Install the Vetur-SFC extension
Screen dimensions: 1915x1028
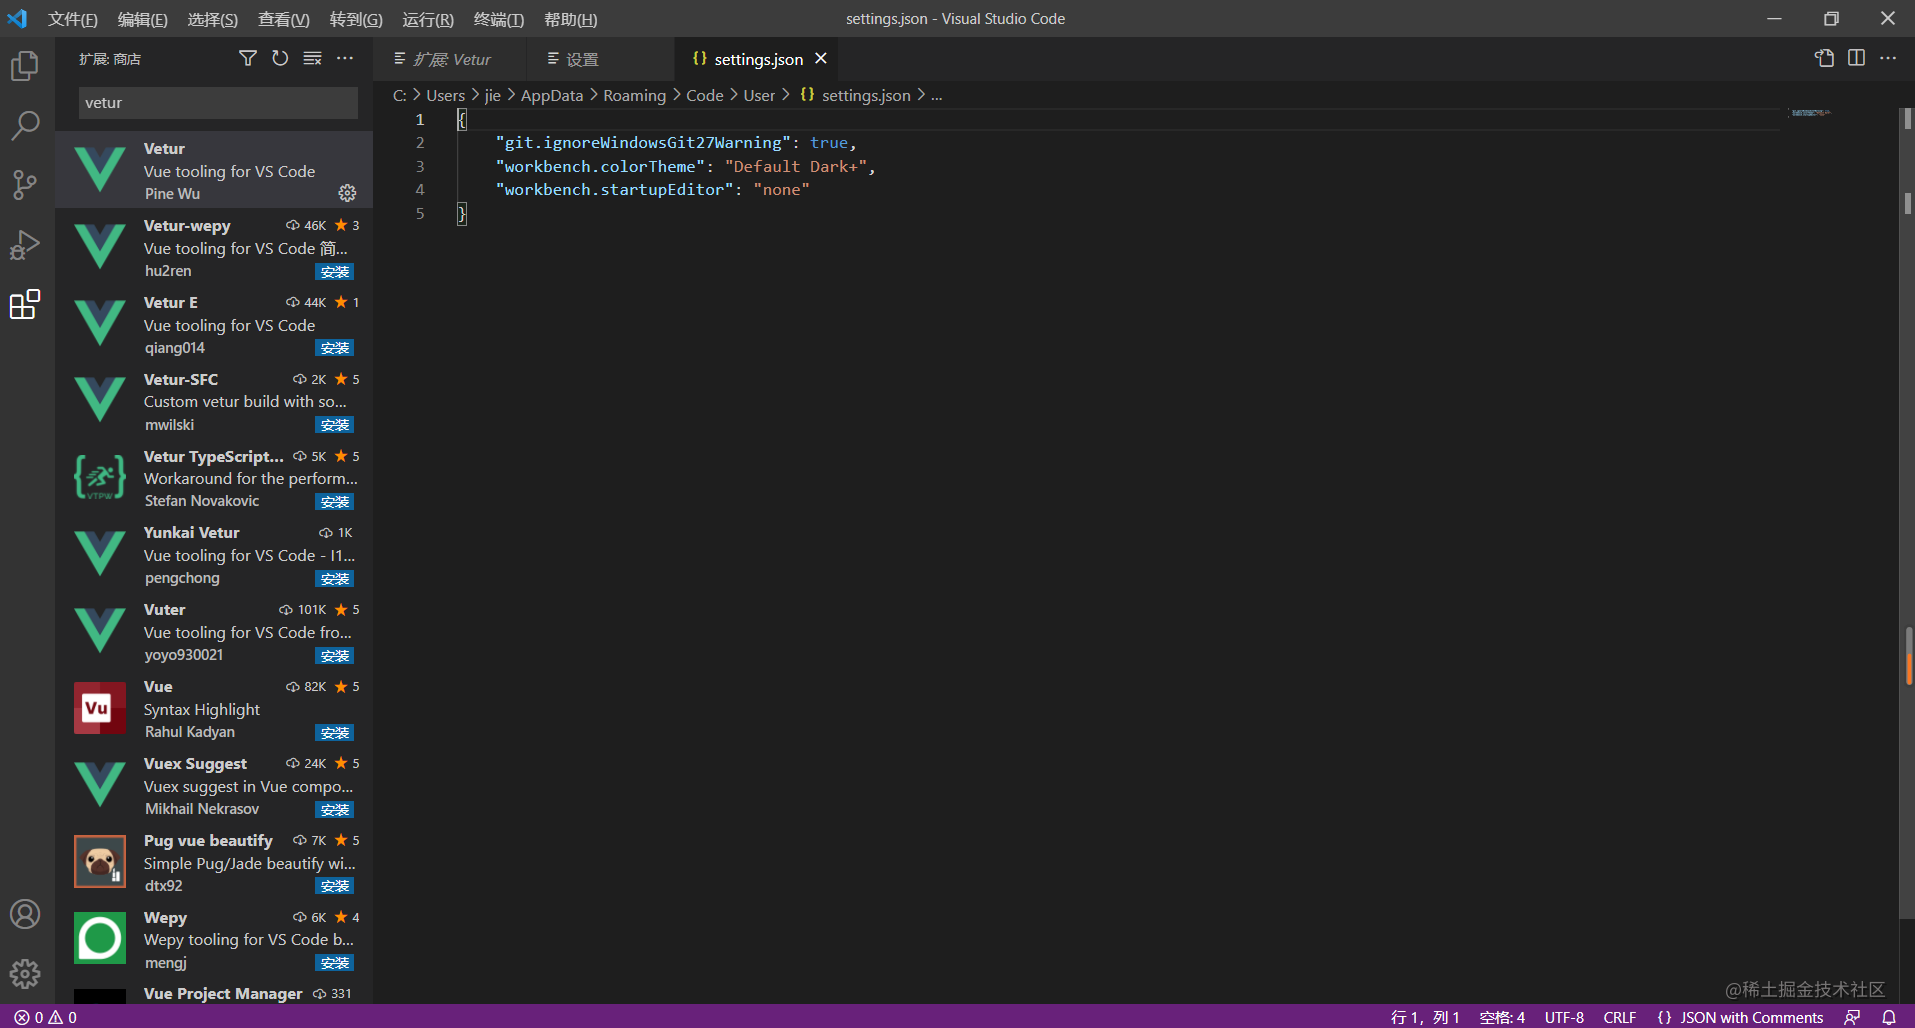pos(335,425)
